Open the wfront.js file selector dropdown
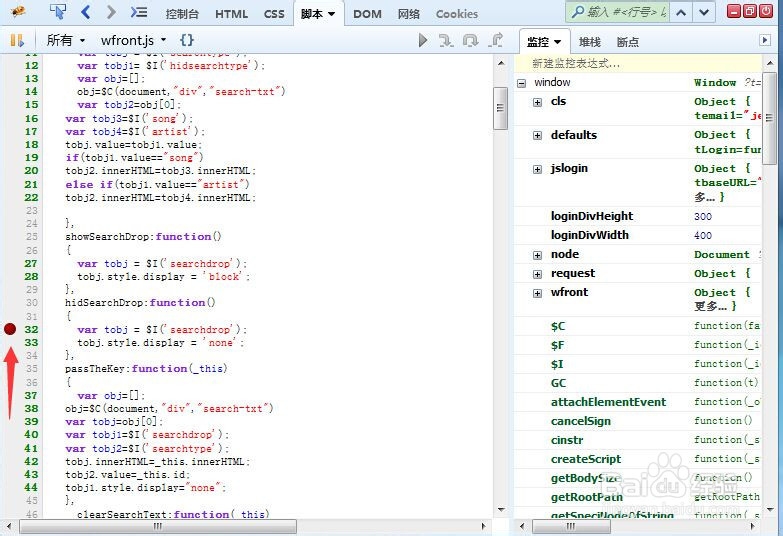Viewport: 783px width, 536px height. [133, 40]
